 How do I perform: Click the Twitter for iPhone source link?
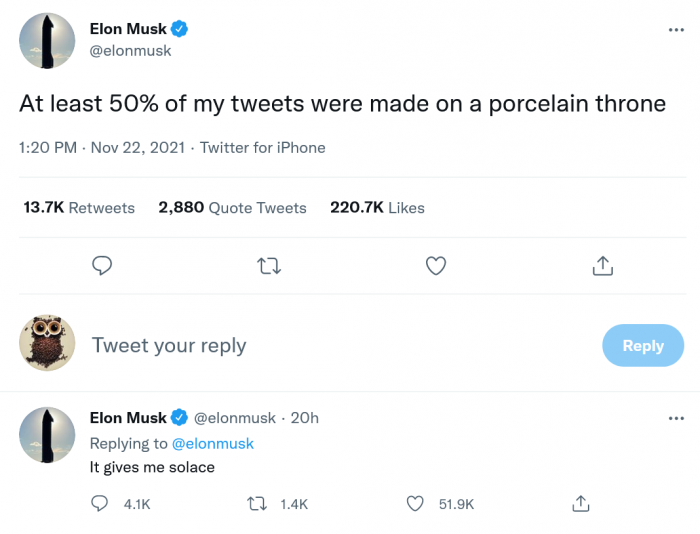coord(263,147)
